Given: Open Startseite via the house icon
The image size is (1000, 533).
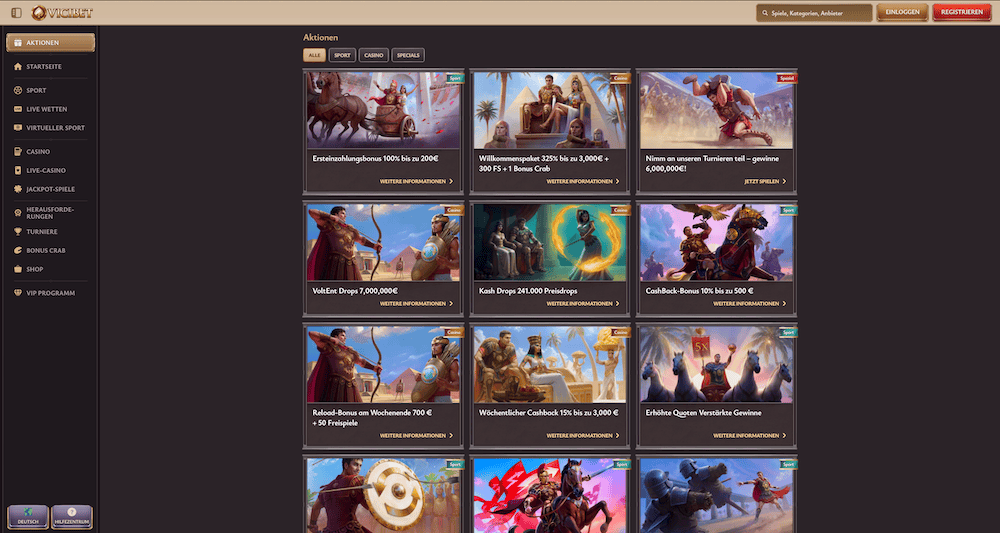Looking at the screenshot, I should (x=18, y=66).
